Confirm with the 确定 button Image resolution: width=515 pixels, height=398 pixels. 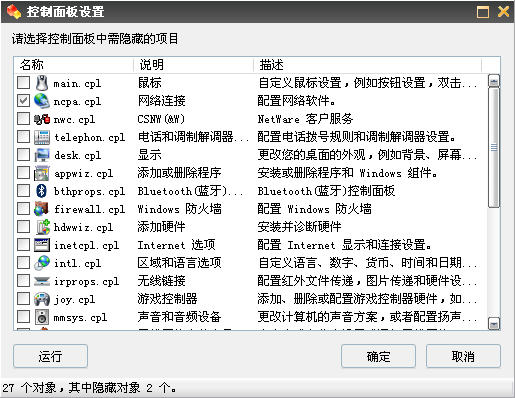coord(378,356)
